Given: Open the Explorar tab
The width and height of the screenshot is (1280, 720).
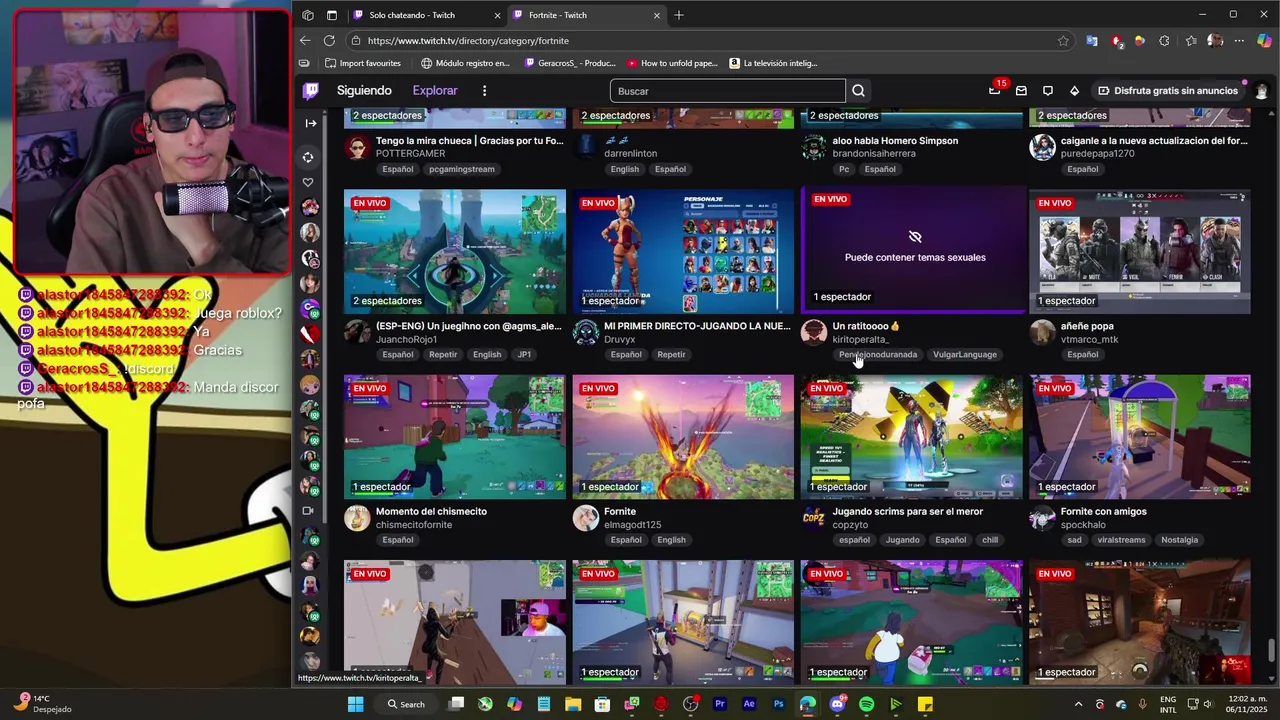Looking at the screenshot, I should (435, 90).
